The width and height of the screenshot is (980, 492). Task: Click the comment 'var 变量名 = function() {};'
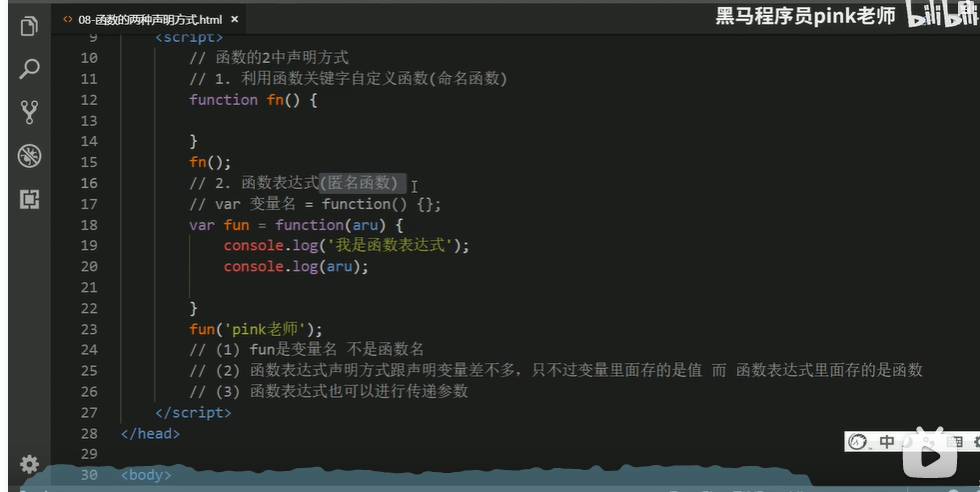coord(315,204)
